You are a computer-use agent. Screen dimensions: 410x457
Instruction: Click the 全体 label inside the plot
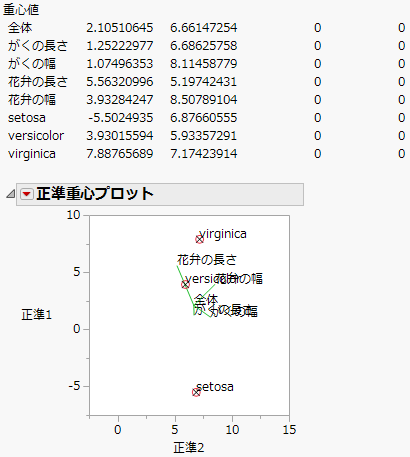(206, 300)
